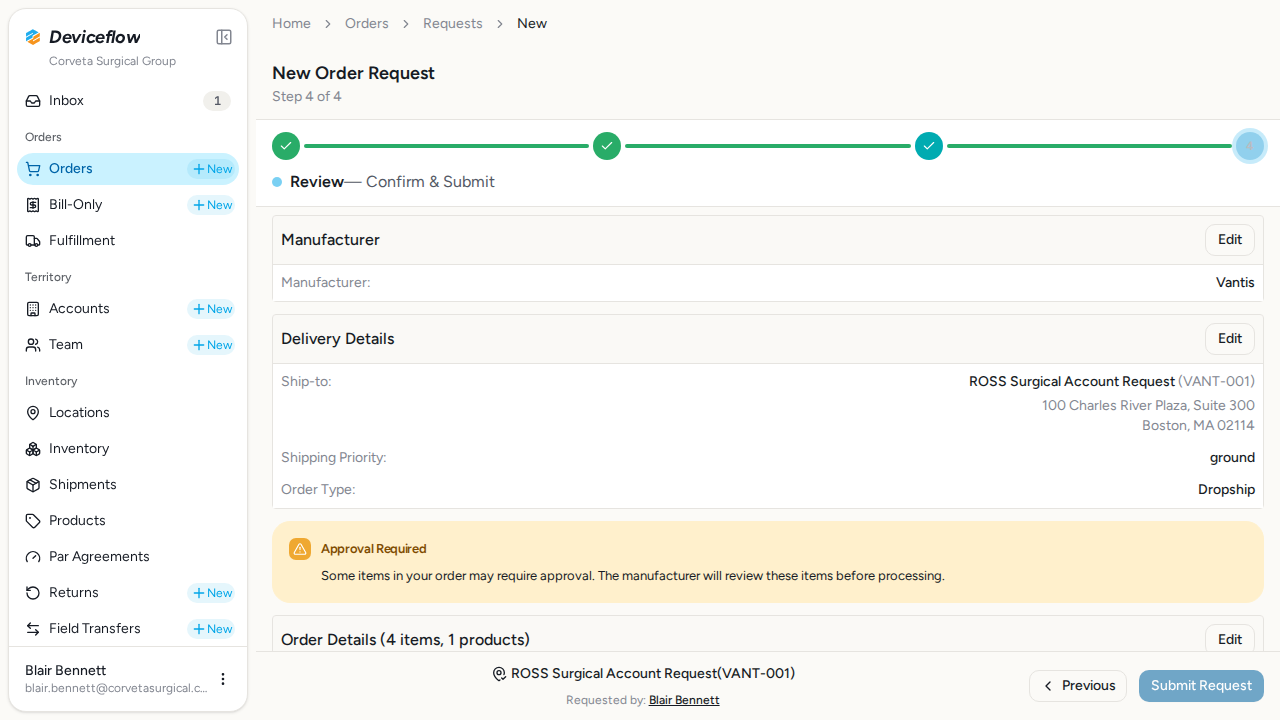Image resolution: width=1280 pixels, height=720 pixels.
Task: Open Inventory in the sidebar
Action: [x=128, y=449]
